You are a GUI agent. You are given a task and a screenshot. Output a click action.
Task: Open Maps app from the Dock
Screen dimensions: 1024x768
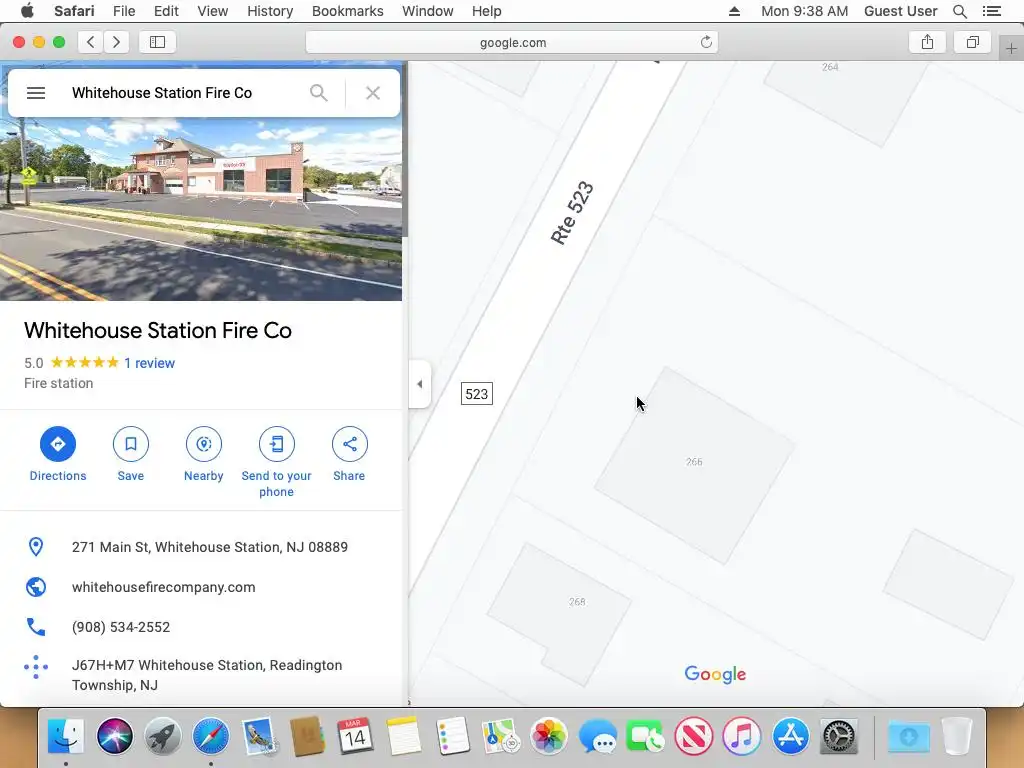point(500,736)
